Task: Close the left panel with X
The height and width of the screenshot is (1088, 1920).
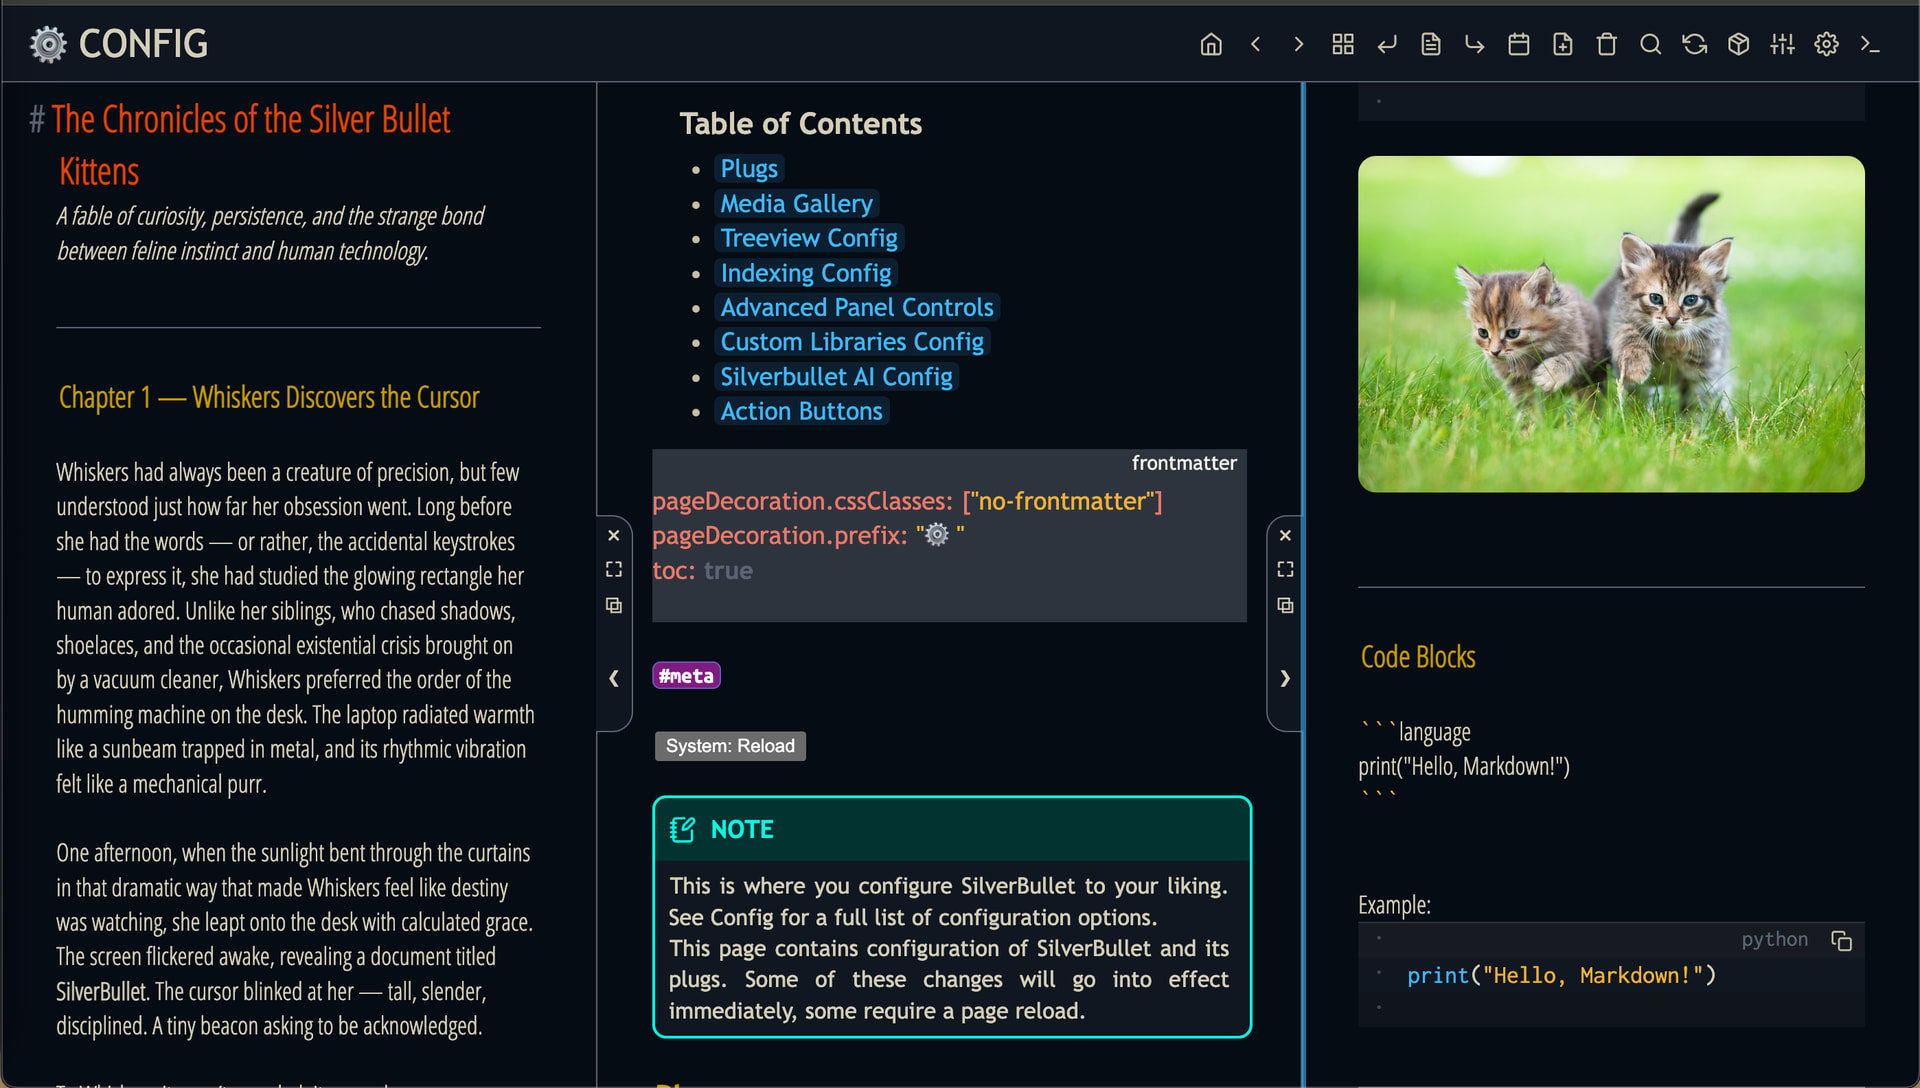Action: click(614, 535)
